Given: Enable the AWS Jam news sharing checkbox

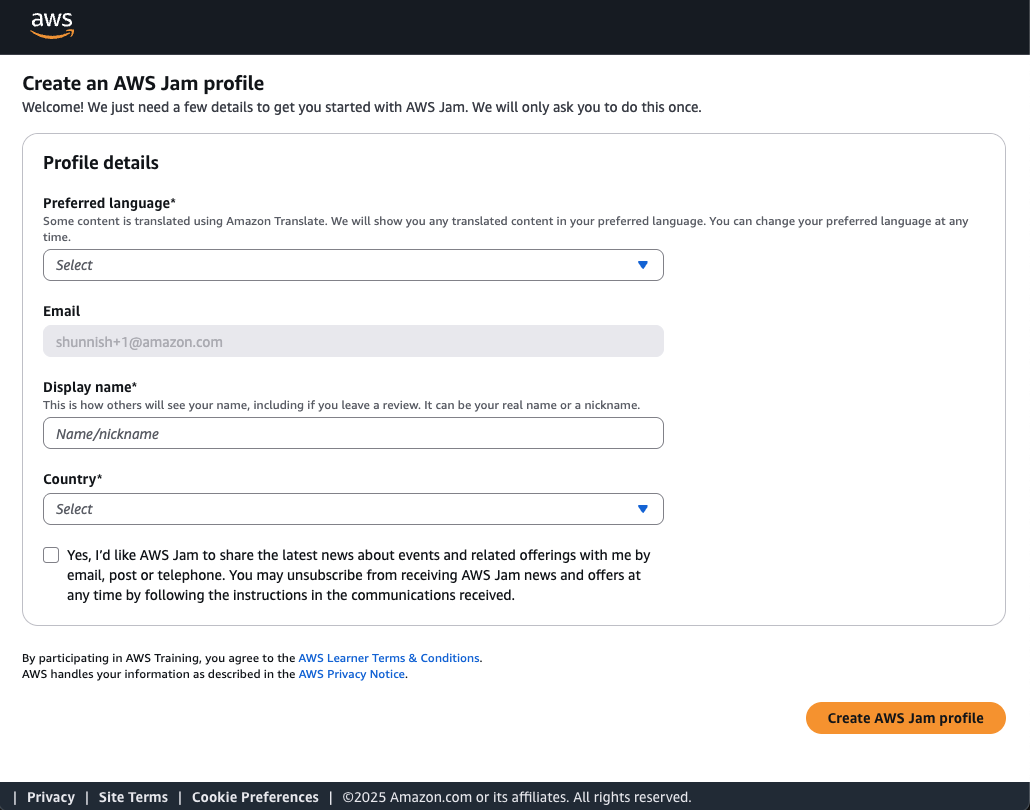Looking at the screenshot, I should click(x=51, y=555).
